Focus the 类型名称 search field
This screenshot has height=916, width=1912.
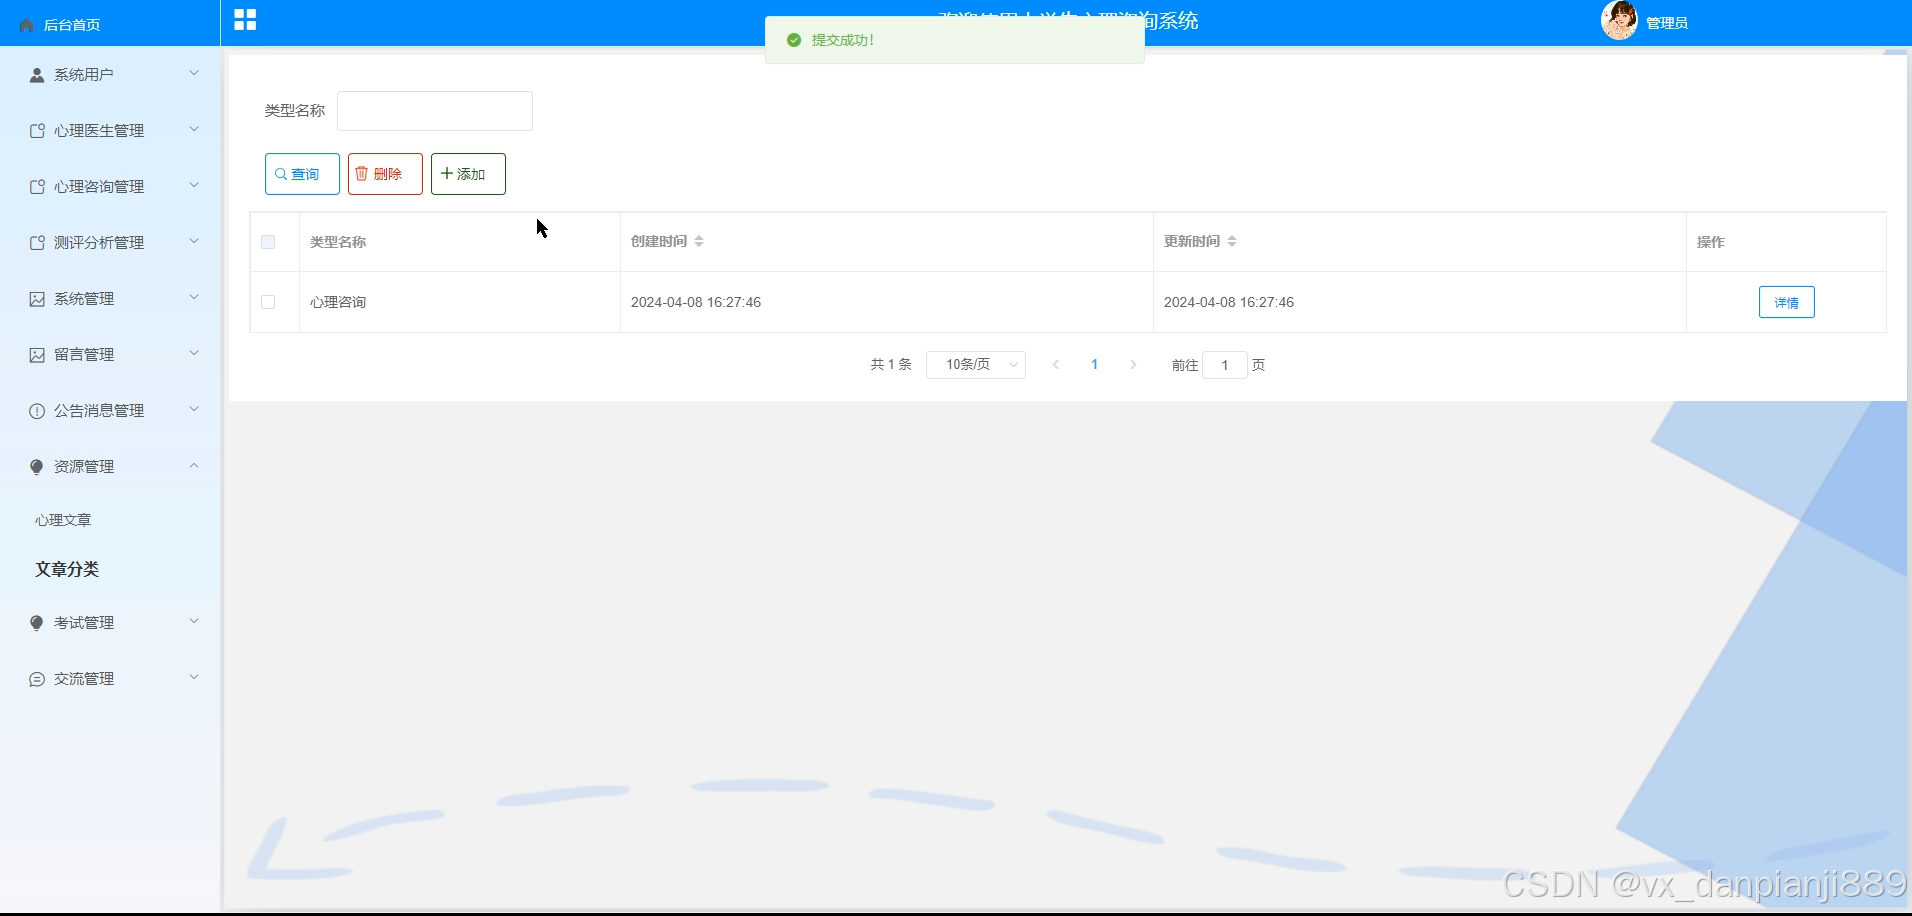[x=435, y=111]
